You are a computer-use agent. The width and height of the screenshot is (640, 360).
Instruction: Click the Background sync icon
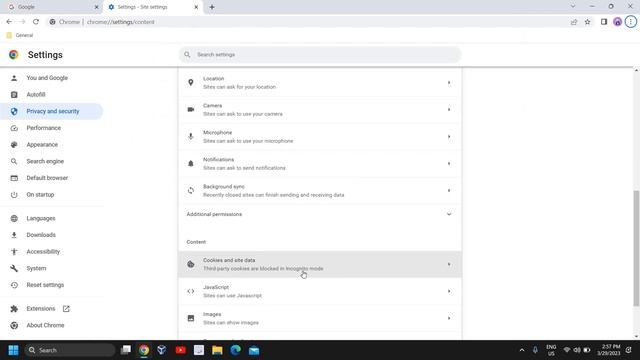click(191, 191)
